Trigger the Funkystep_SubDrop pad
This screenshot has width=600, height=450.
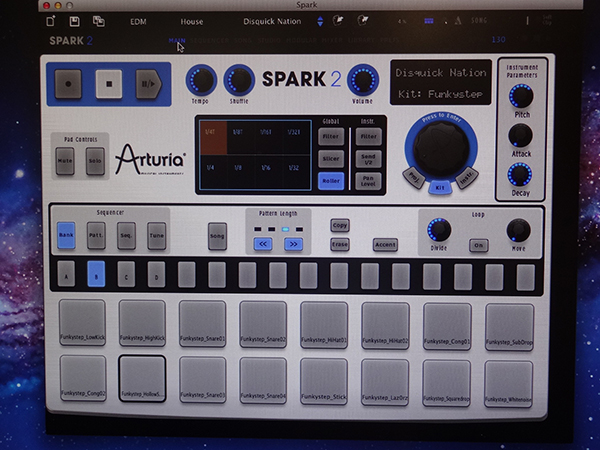[x=509, y=327]
